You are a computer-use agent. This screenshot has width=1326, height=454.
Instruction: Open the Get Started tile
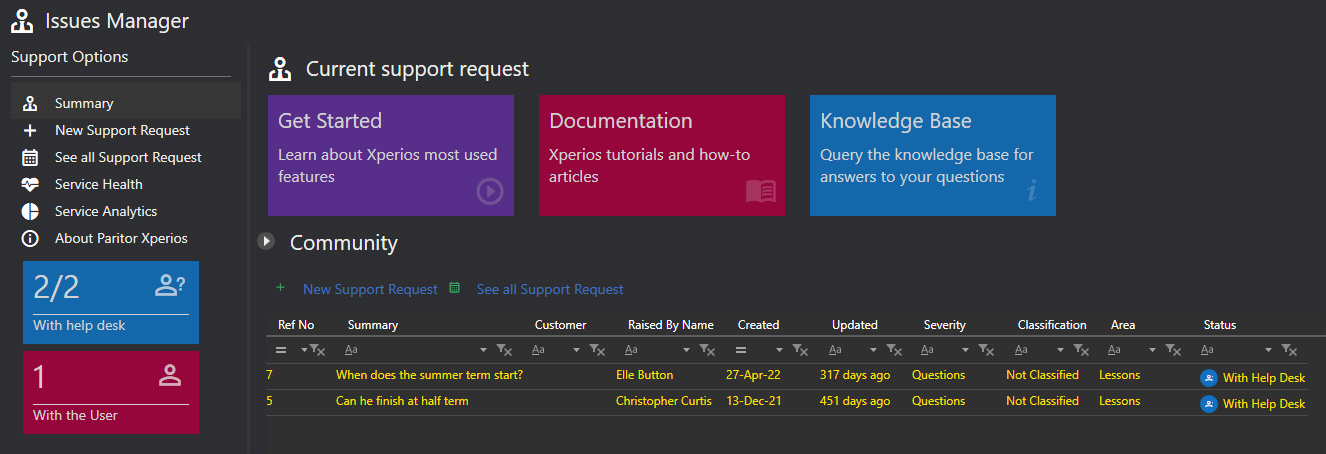[x=391, y=155]
